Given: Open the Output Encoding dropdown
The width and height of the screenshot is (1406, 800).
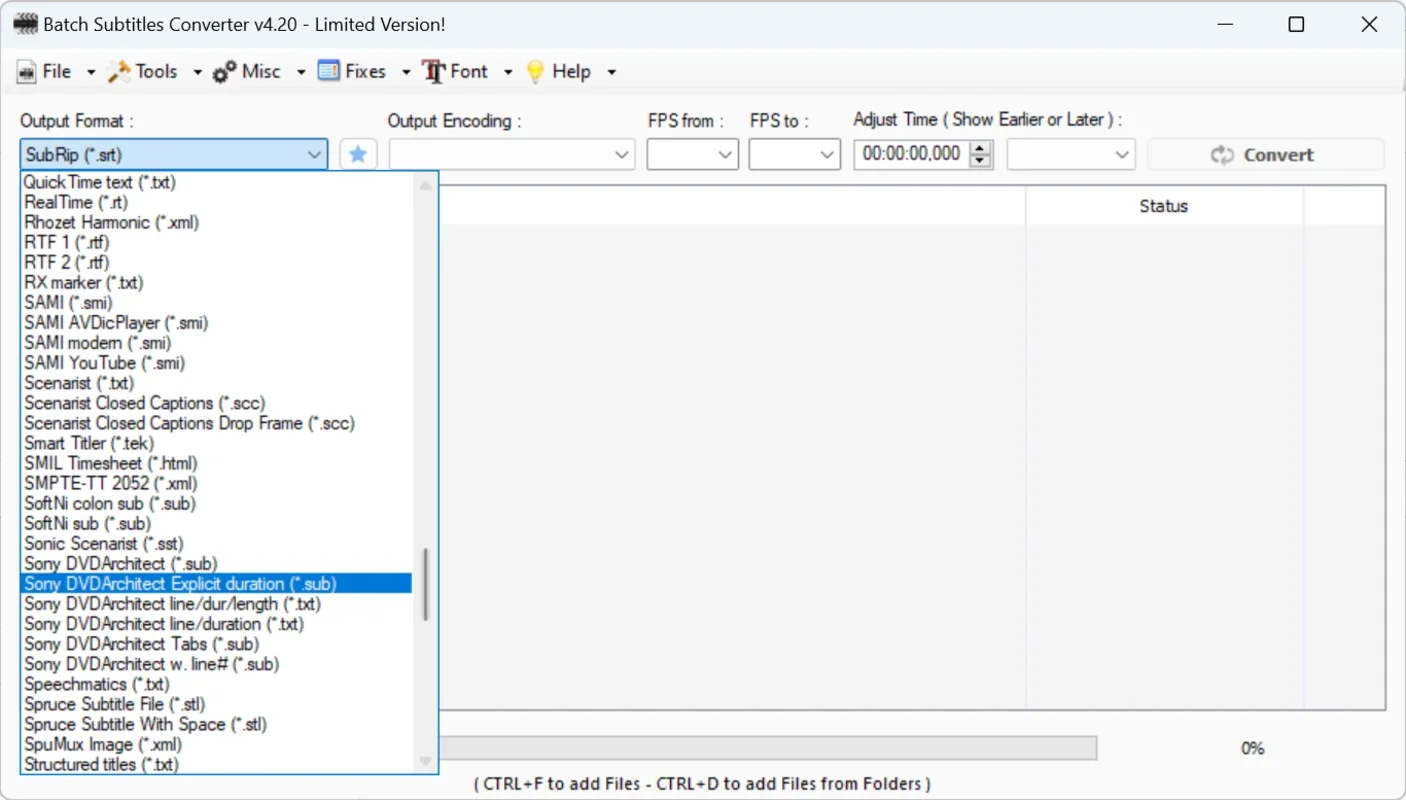Looking at the screenshot, I should [x=512, y=155].
